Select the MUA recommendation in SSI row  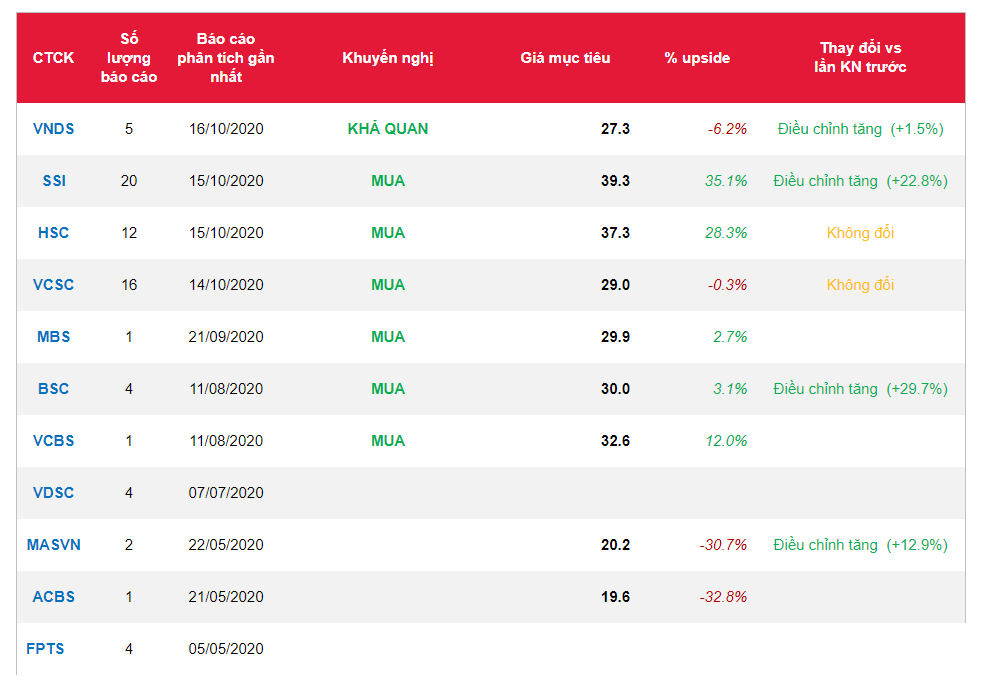click(387, 181)
